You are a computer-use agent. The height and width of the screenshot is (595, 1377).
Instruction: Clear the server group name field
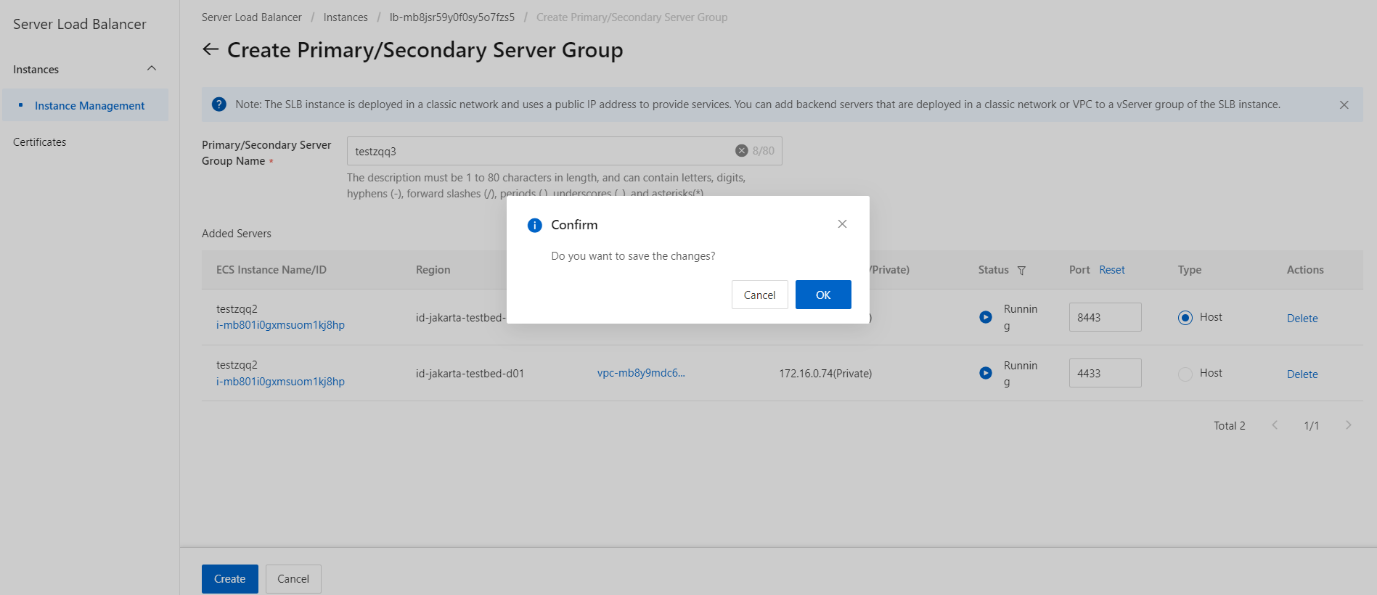[741, 151]
